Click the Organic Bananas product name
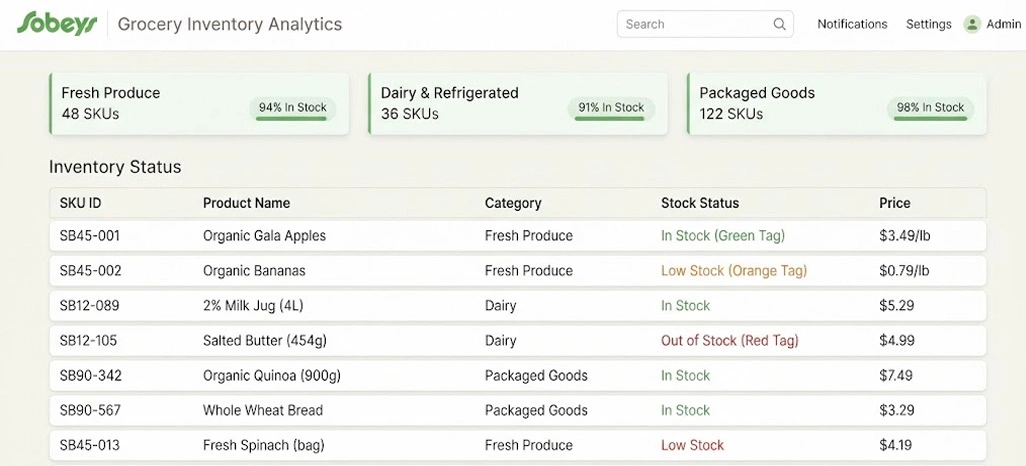This screenshot has height=466, width=1026. pyautogui.click(x=254, y=270)
